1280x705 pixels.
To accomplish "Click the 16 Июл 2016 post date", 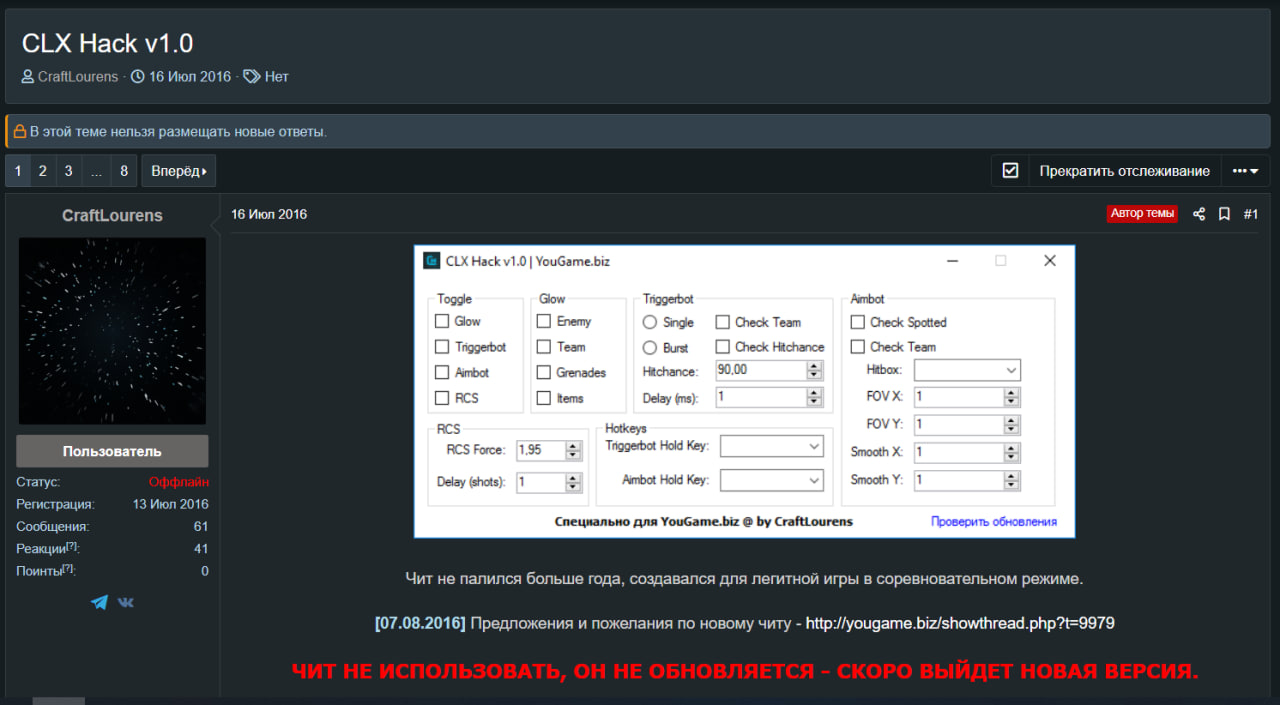I will click(269, 214).
